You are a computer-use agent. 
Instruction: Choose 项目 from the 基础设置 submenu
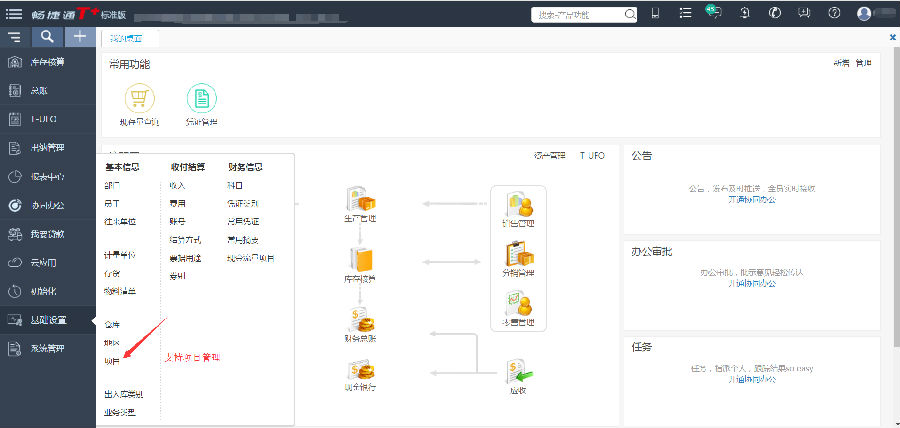tap(111, 359)
